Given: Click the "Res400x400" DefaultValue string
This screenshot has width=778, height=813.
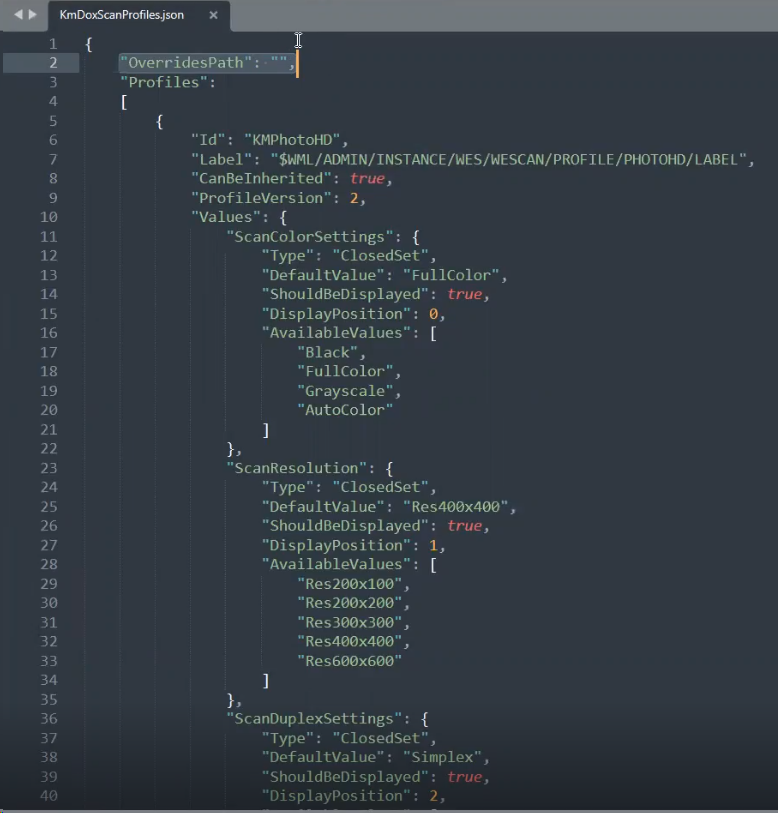Looking at the screenshot, I should click(x=455, y=507).
